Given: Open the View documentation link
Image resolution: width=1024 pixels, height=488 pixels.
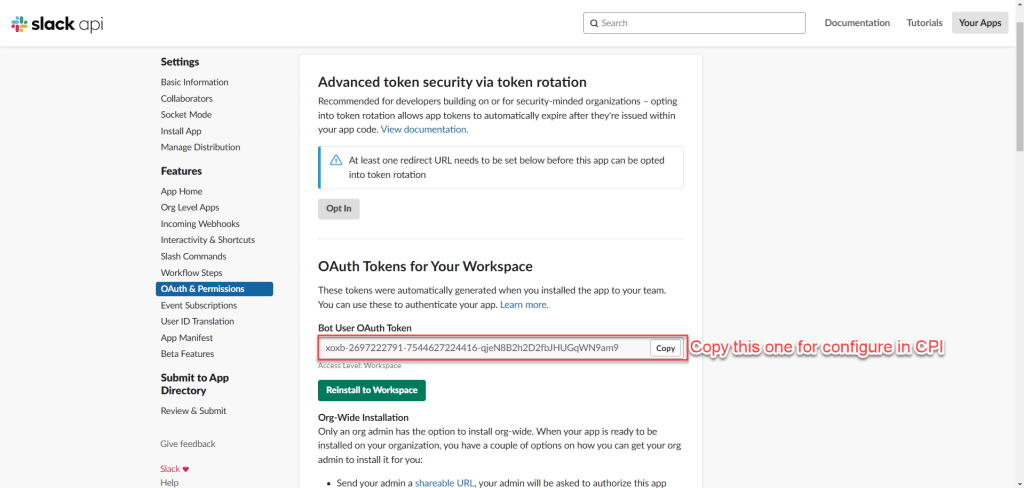Looking at the screenshot, I should [423, 129].
